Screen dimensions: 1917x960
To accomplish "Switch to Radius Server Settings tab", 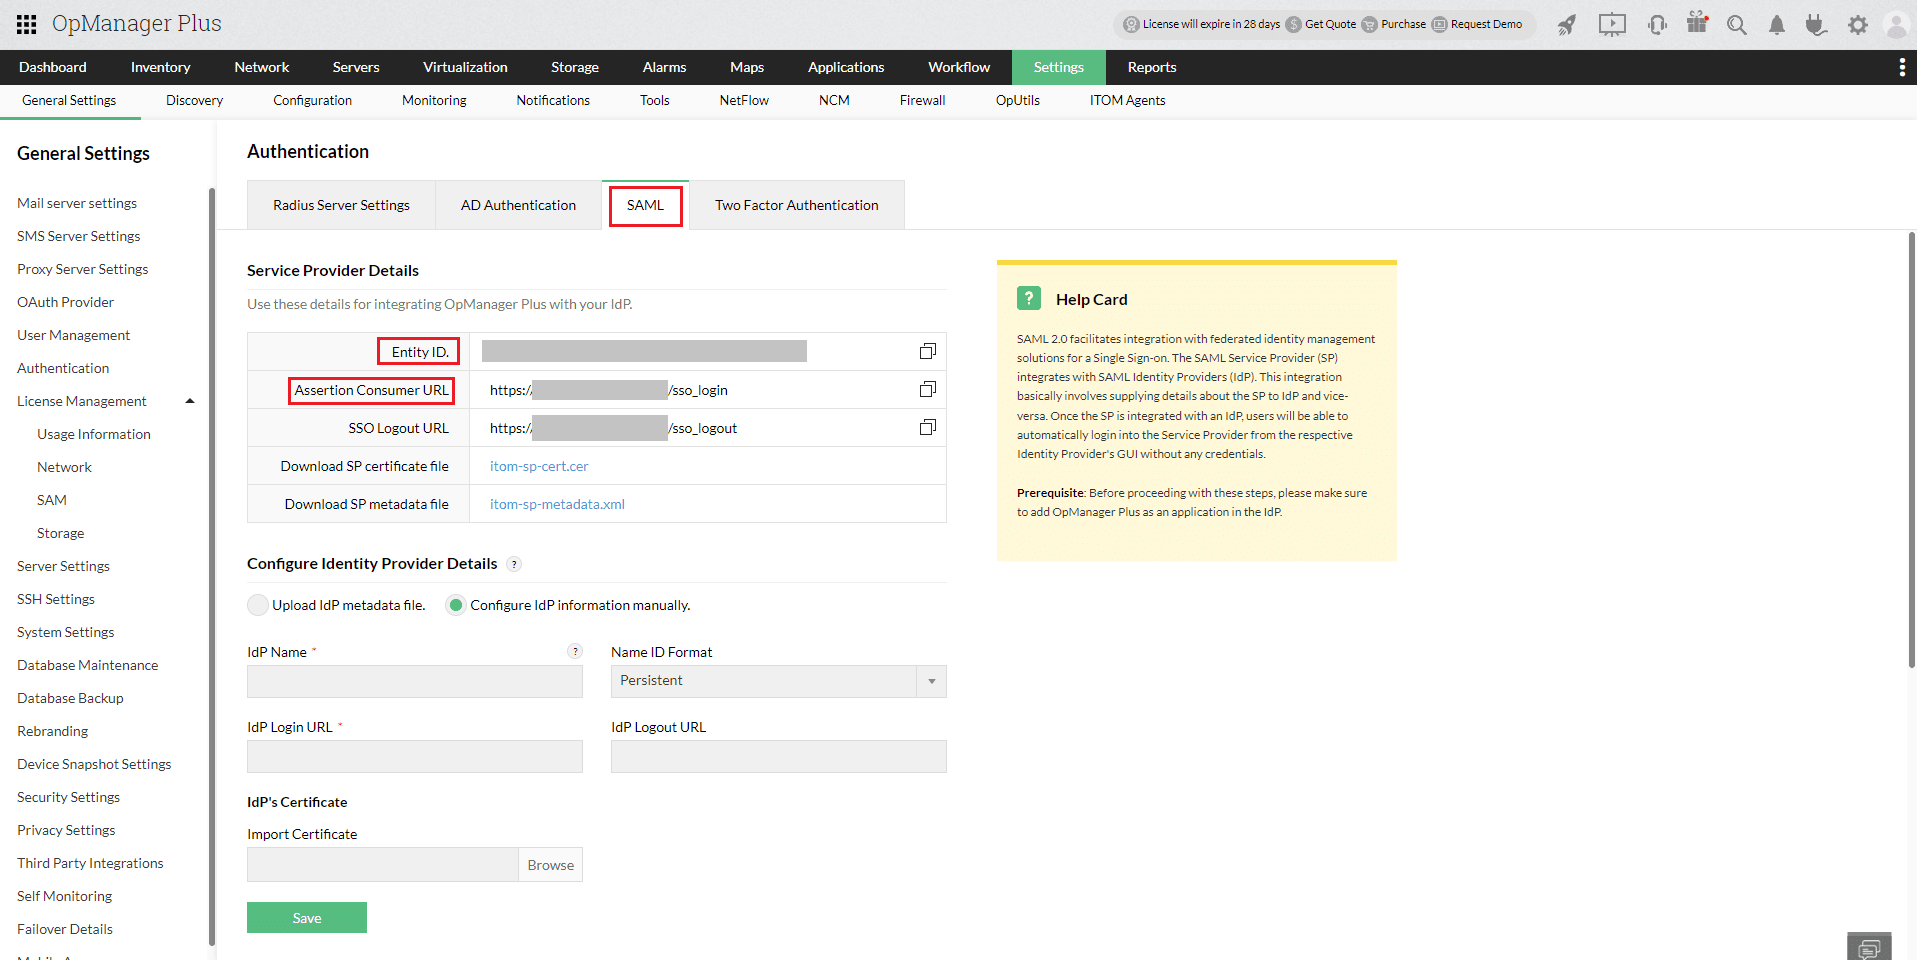I will point(341,205).
